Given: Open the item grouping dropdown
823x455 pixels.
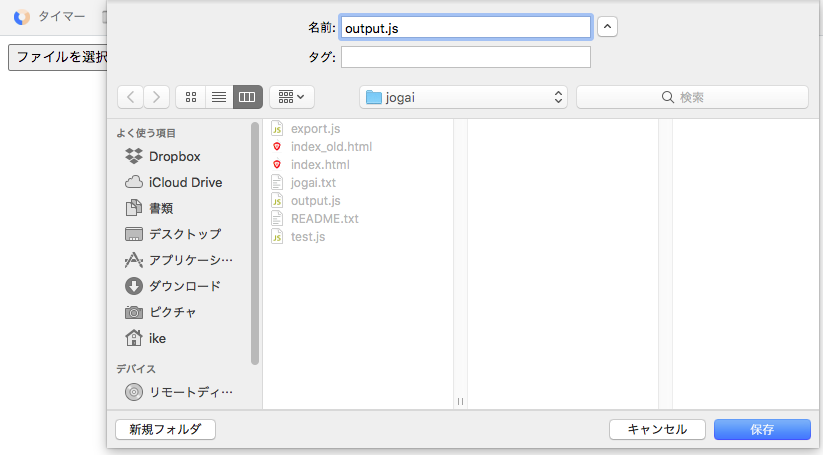Looking at the screenshot, I should 292,97.
